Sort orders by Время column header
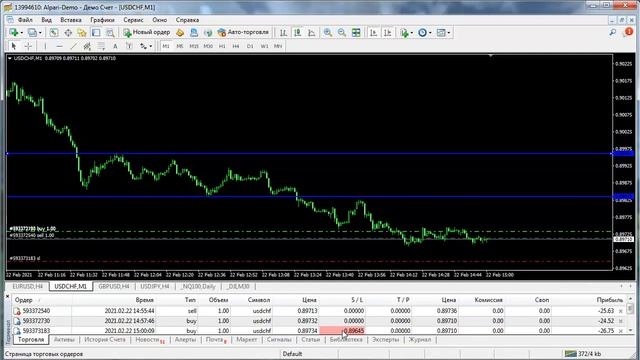The image size is (640, 360). tap(144, 300)
